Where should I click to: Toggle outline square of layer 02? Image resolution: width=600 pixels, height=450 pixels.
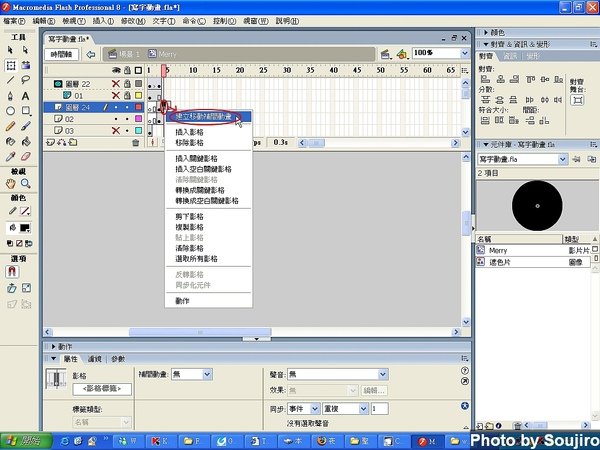click(x=139, y=119)
